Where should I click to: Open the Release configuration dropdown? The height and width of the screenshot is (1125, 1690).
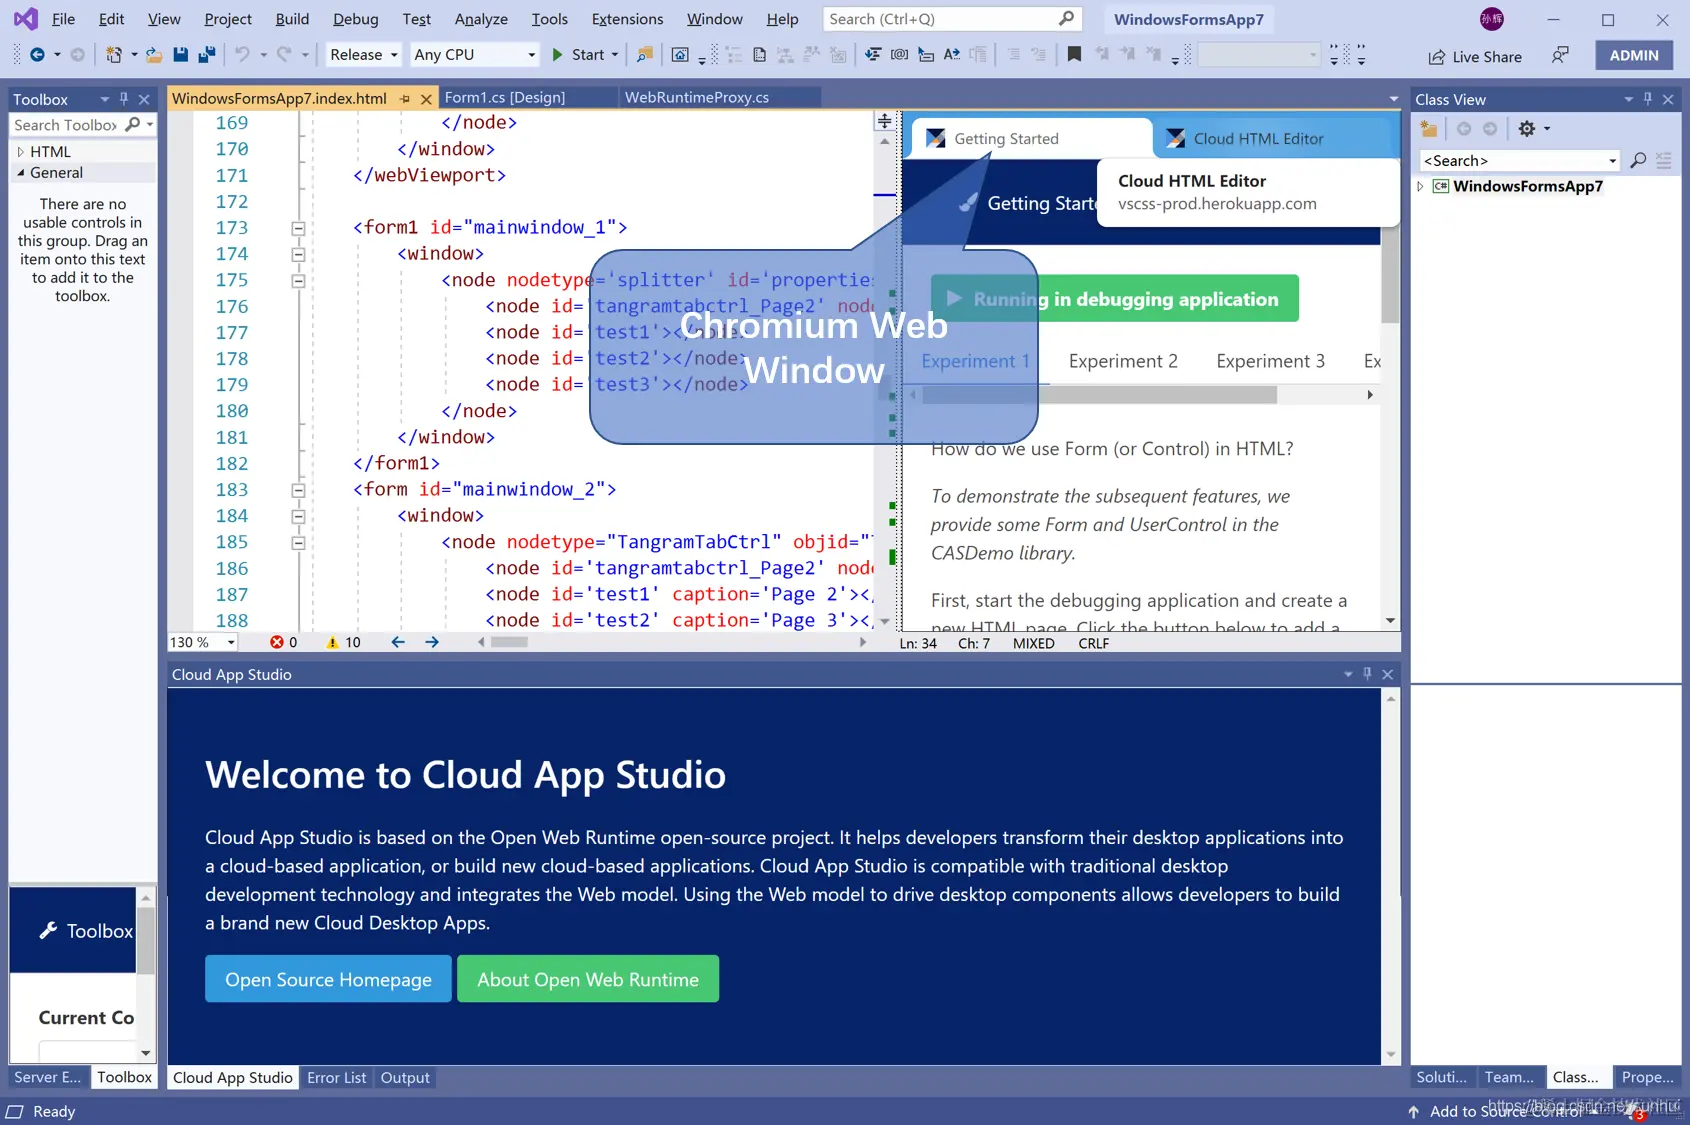(x=364, y=55)
